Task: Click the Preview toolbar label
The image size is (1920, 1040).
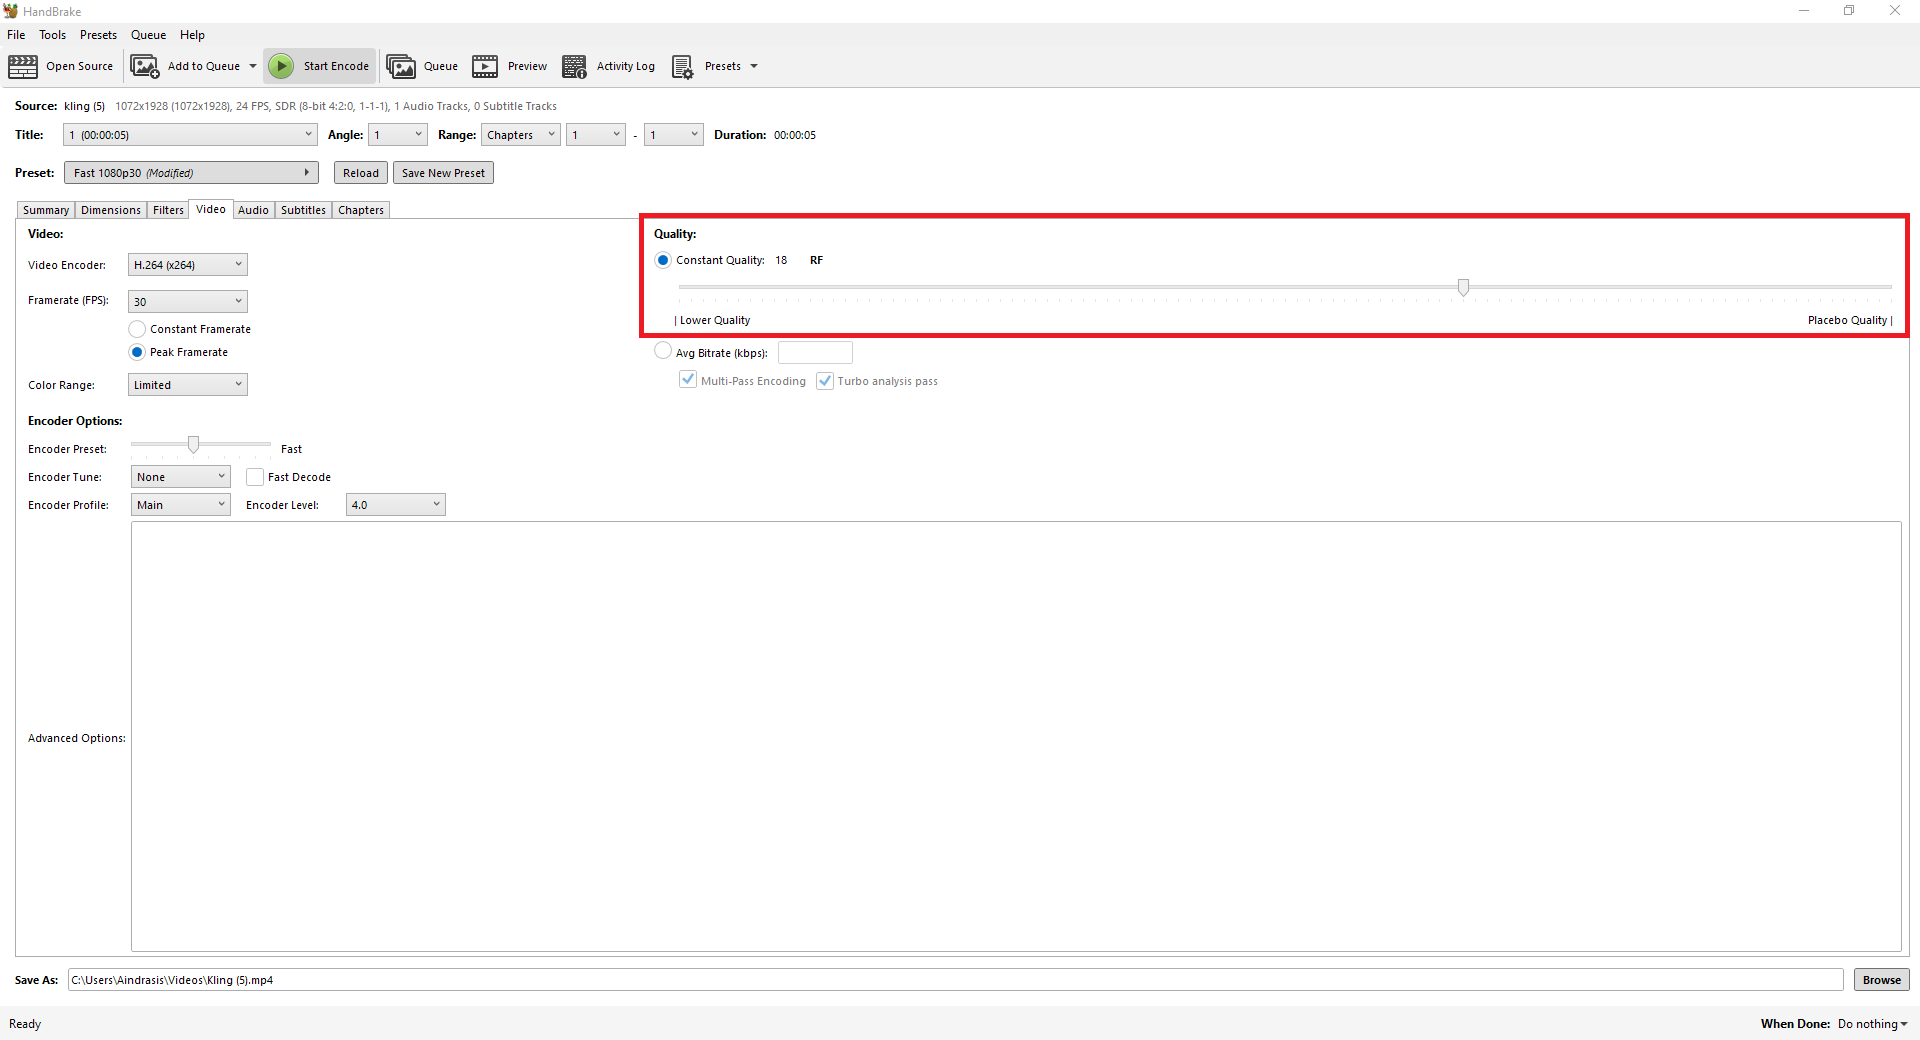Action: 527,67
